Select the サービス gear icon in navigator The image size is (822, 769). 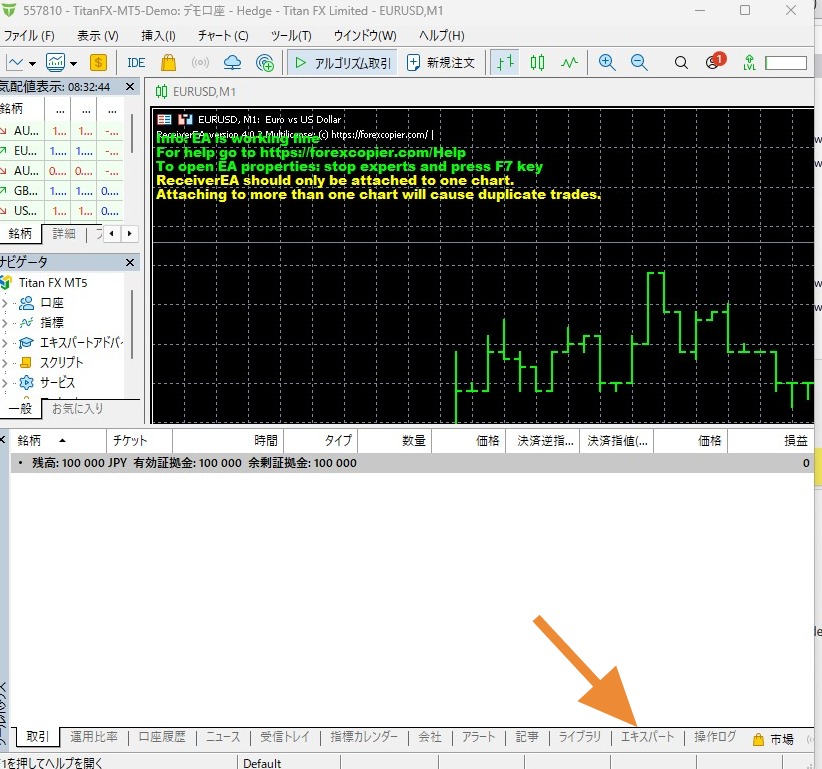(26, 383)
